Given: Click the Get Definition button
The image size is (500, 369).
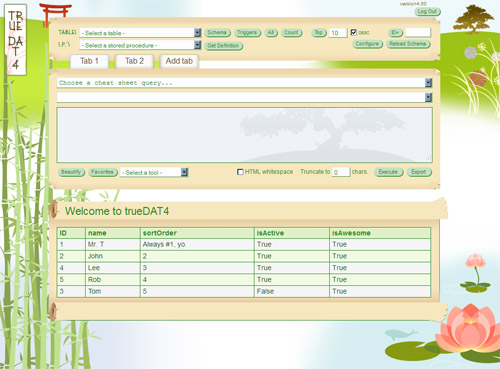Looking at the screenshot, I should click(224, 46).
